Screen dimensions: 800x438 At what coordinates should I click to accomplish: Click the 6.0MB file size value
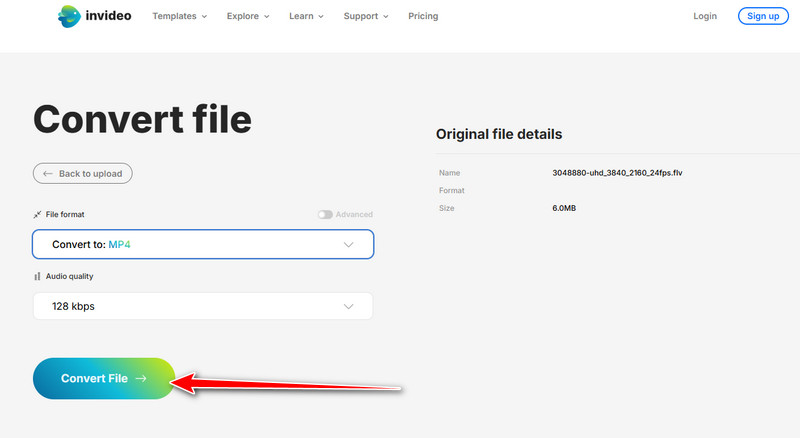click(564, 208)
